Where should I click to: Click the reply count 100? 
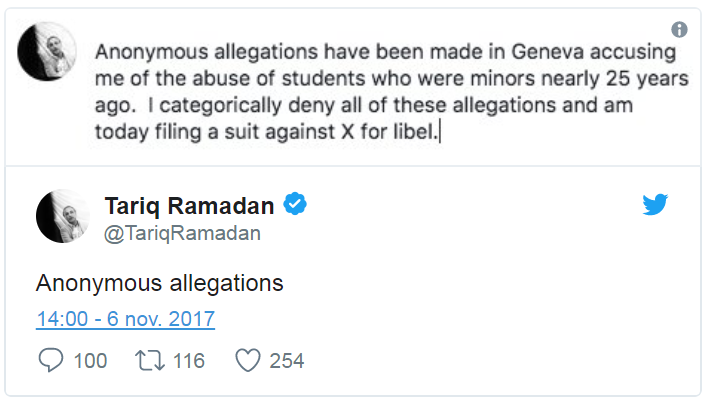[90, 360]
